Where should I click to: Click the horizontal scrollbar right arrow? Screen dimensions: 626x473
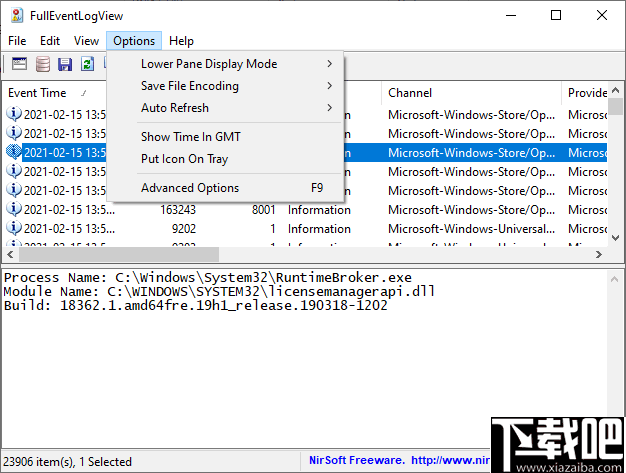click(598, 255)
